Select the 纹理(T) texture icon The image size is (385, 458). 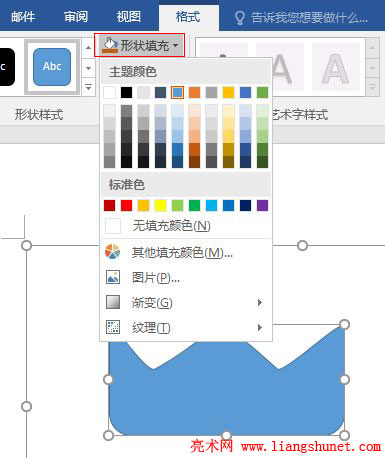pyautogui.click(x=113, y=327)
